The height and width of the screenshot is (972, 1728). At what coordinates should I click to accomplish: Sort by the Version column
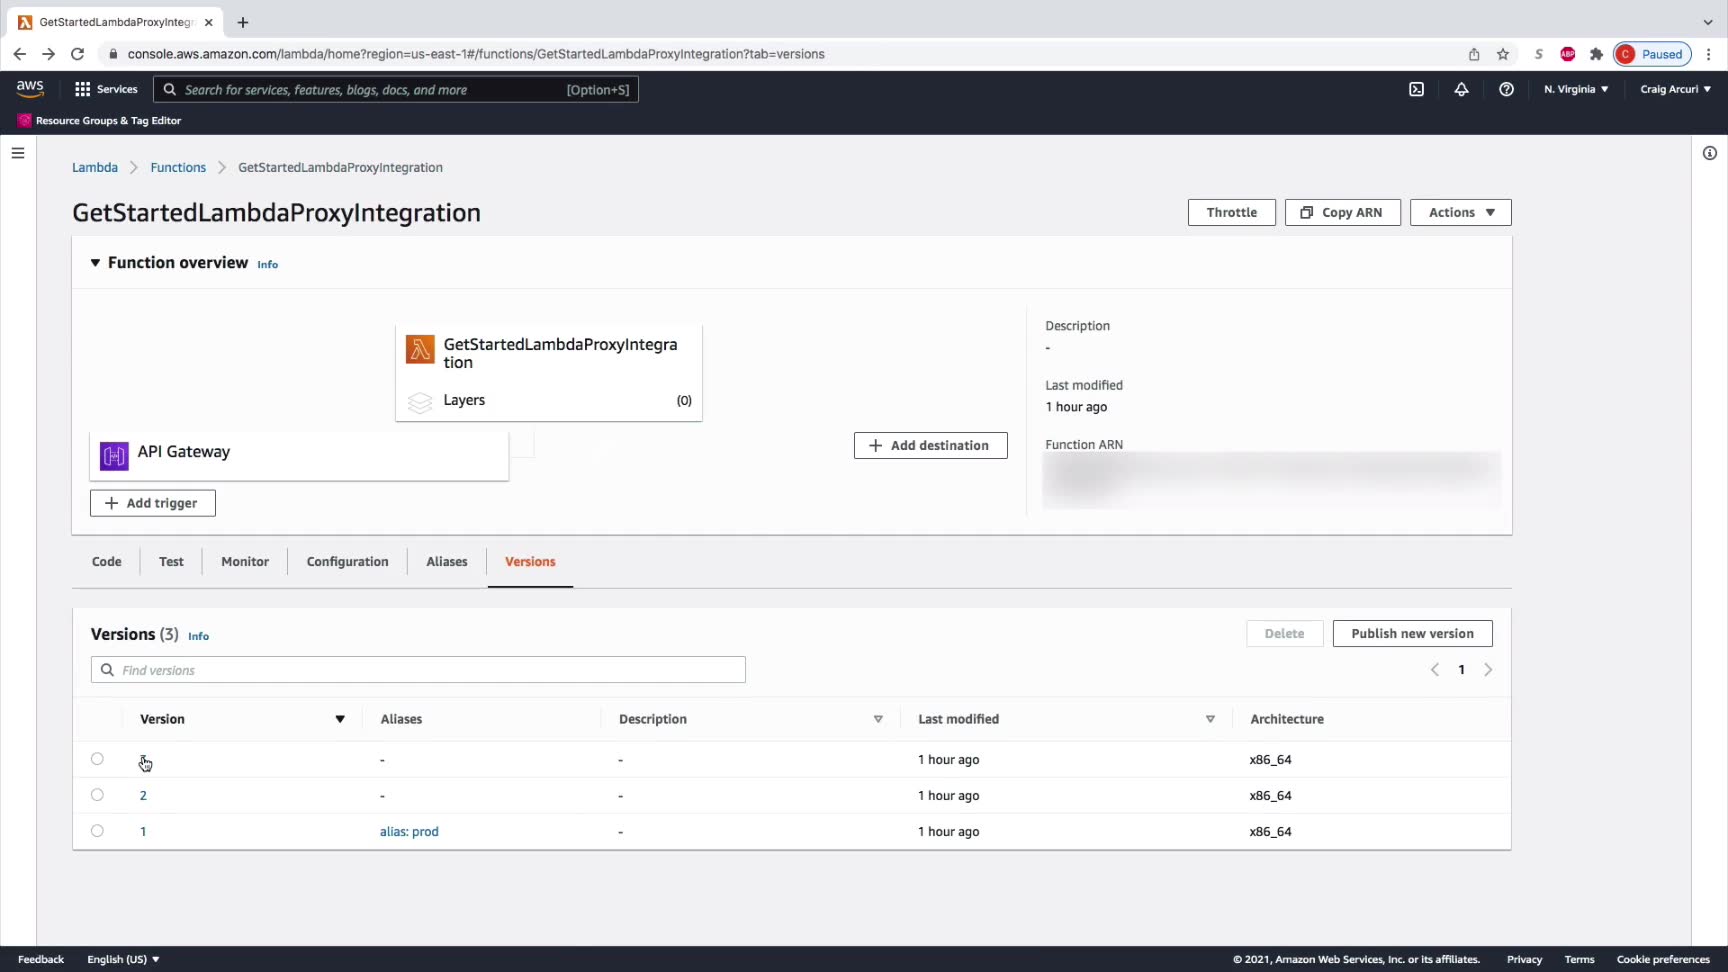340,719
